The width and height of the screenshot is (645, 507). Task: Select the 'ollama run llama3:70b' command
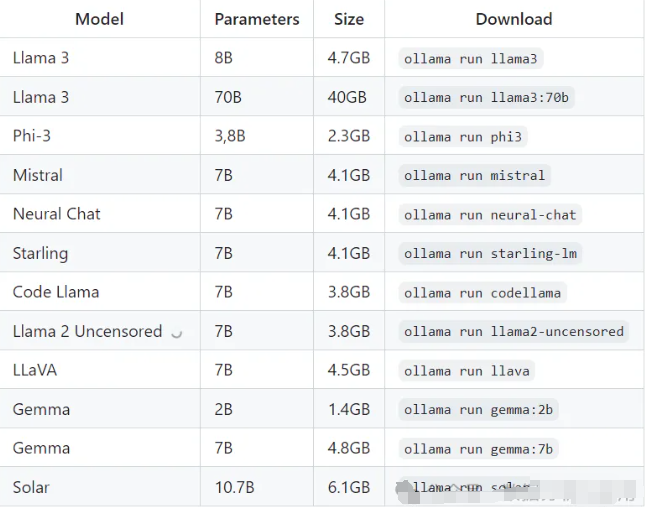(486, 97)
